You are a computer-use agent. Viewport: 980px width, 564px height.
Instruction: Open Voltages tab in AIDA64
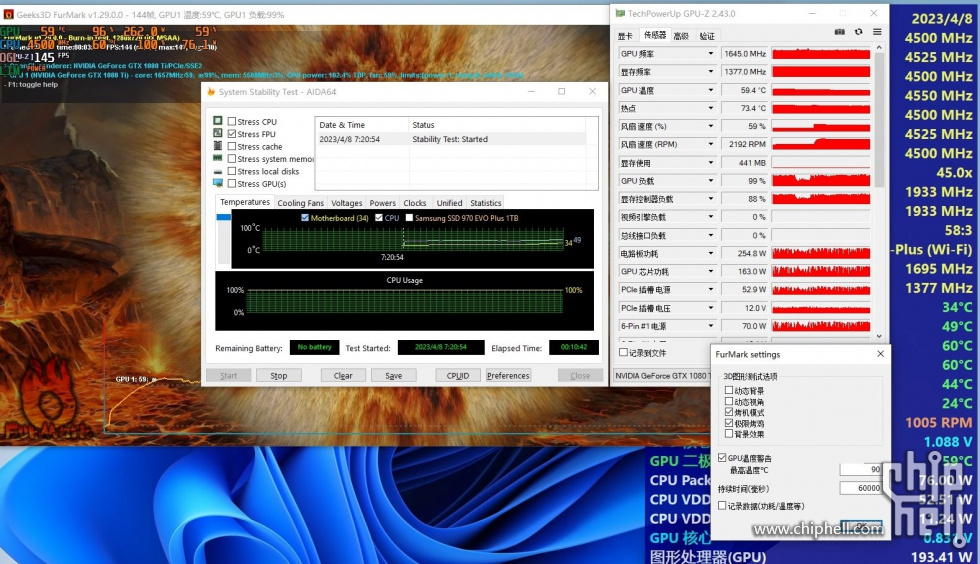click(347, 203)
